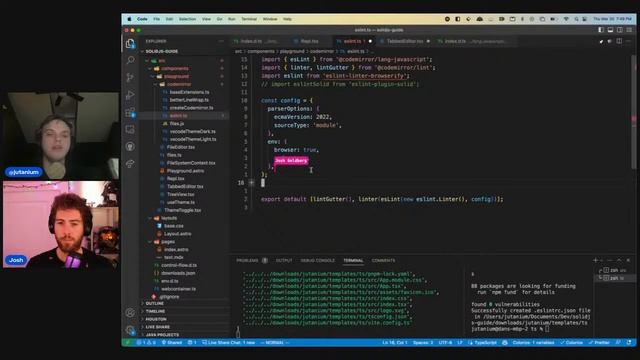Open the Terminal menu

click(x=249, y=19)
